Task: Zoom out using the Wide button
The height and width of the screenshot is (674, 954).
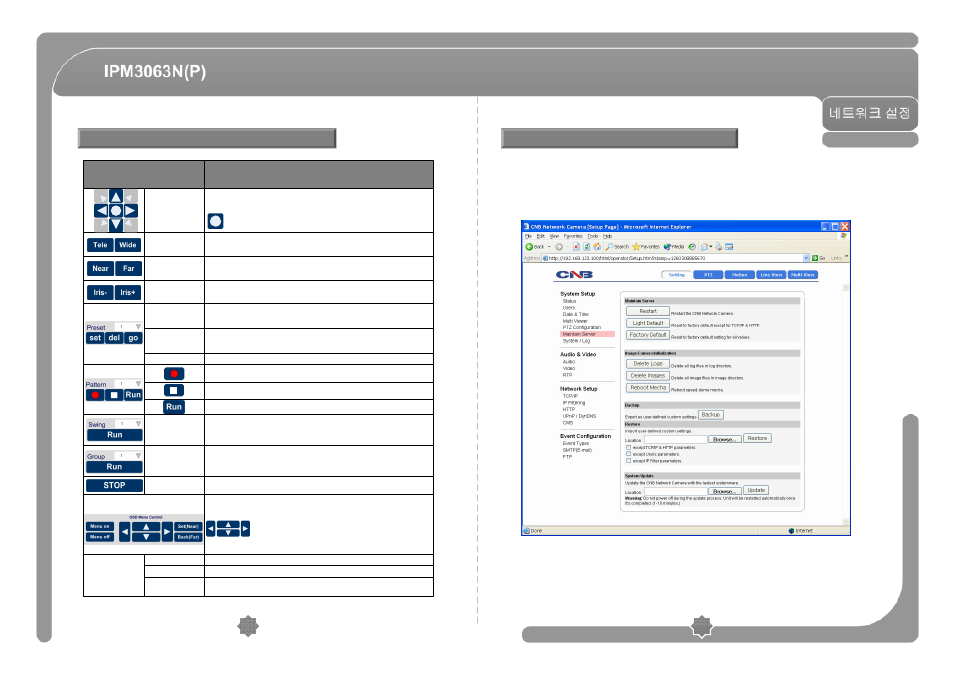Action: pos(128,245)
